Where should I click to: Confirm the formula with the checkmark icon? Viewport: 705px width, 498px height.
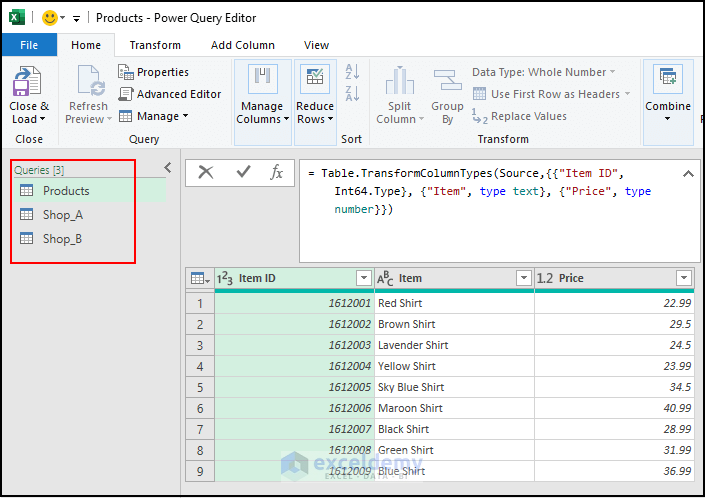coord(243,172)
